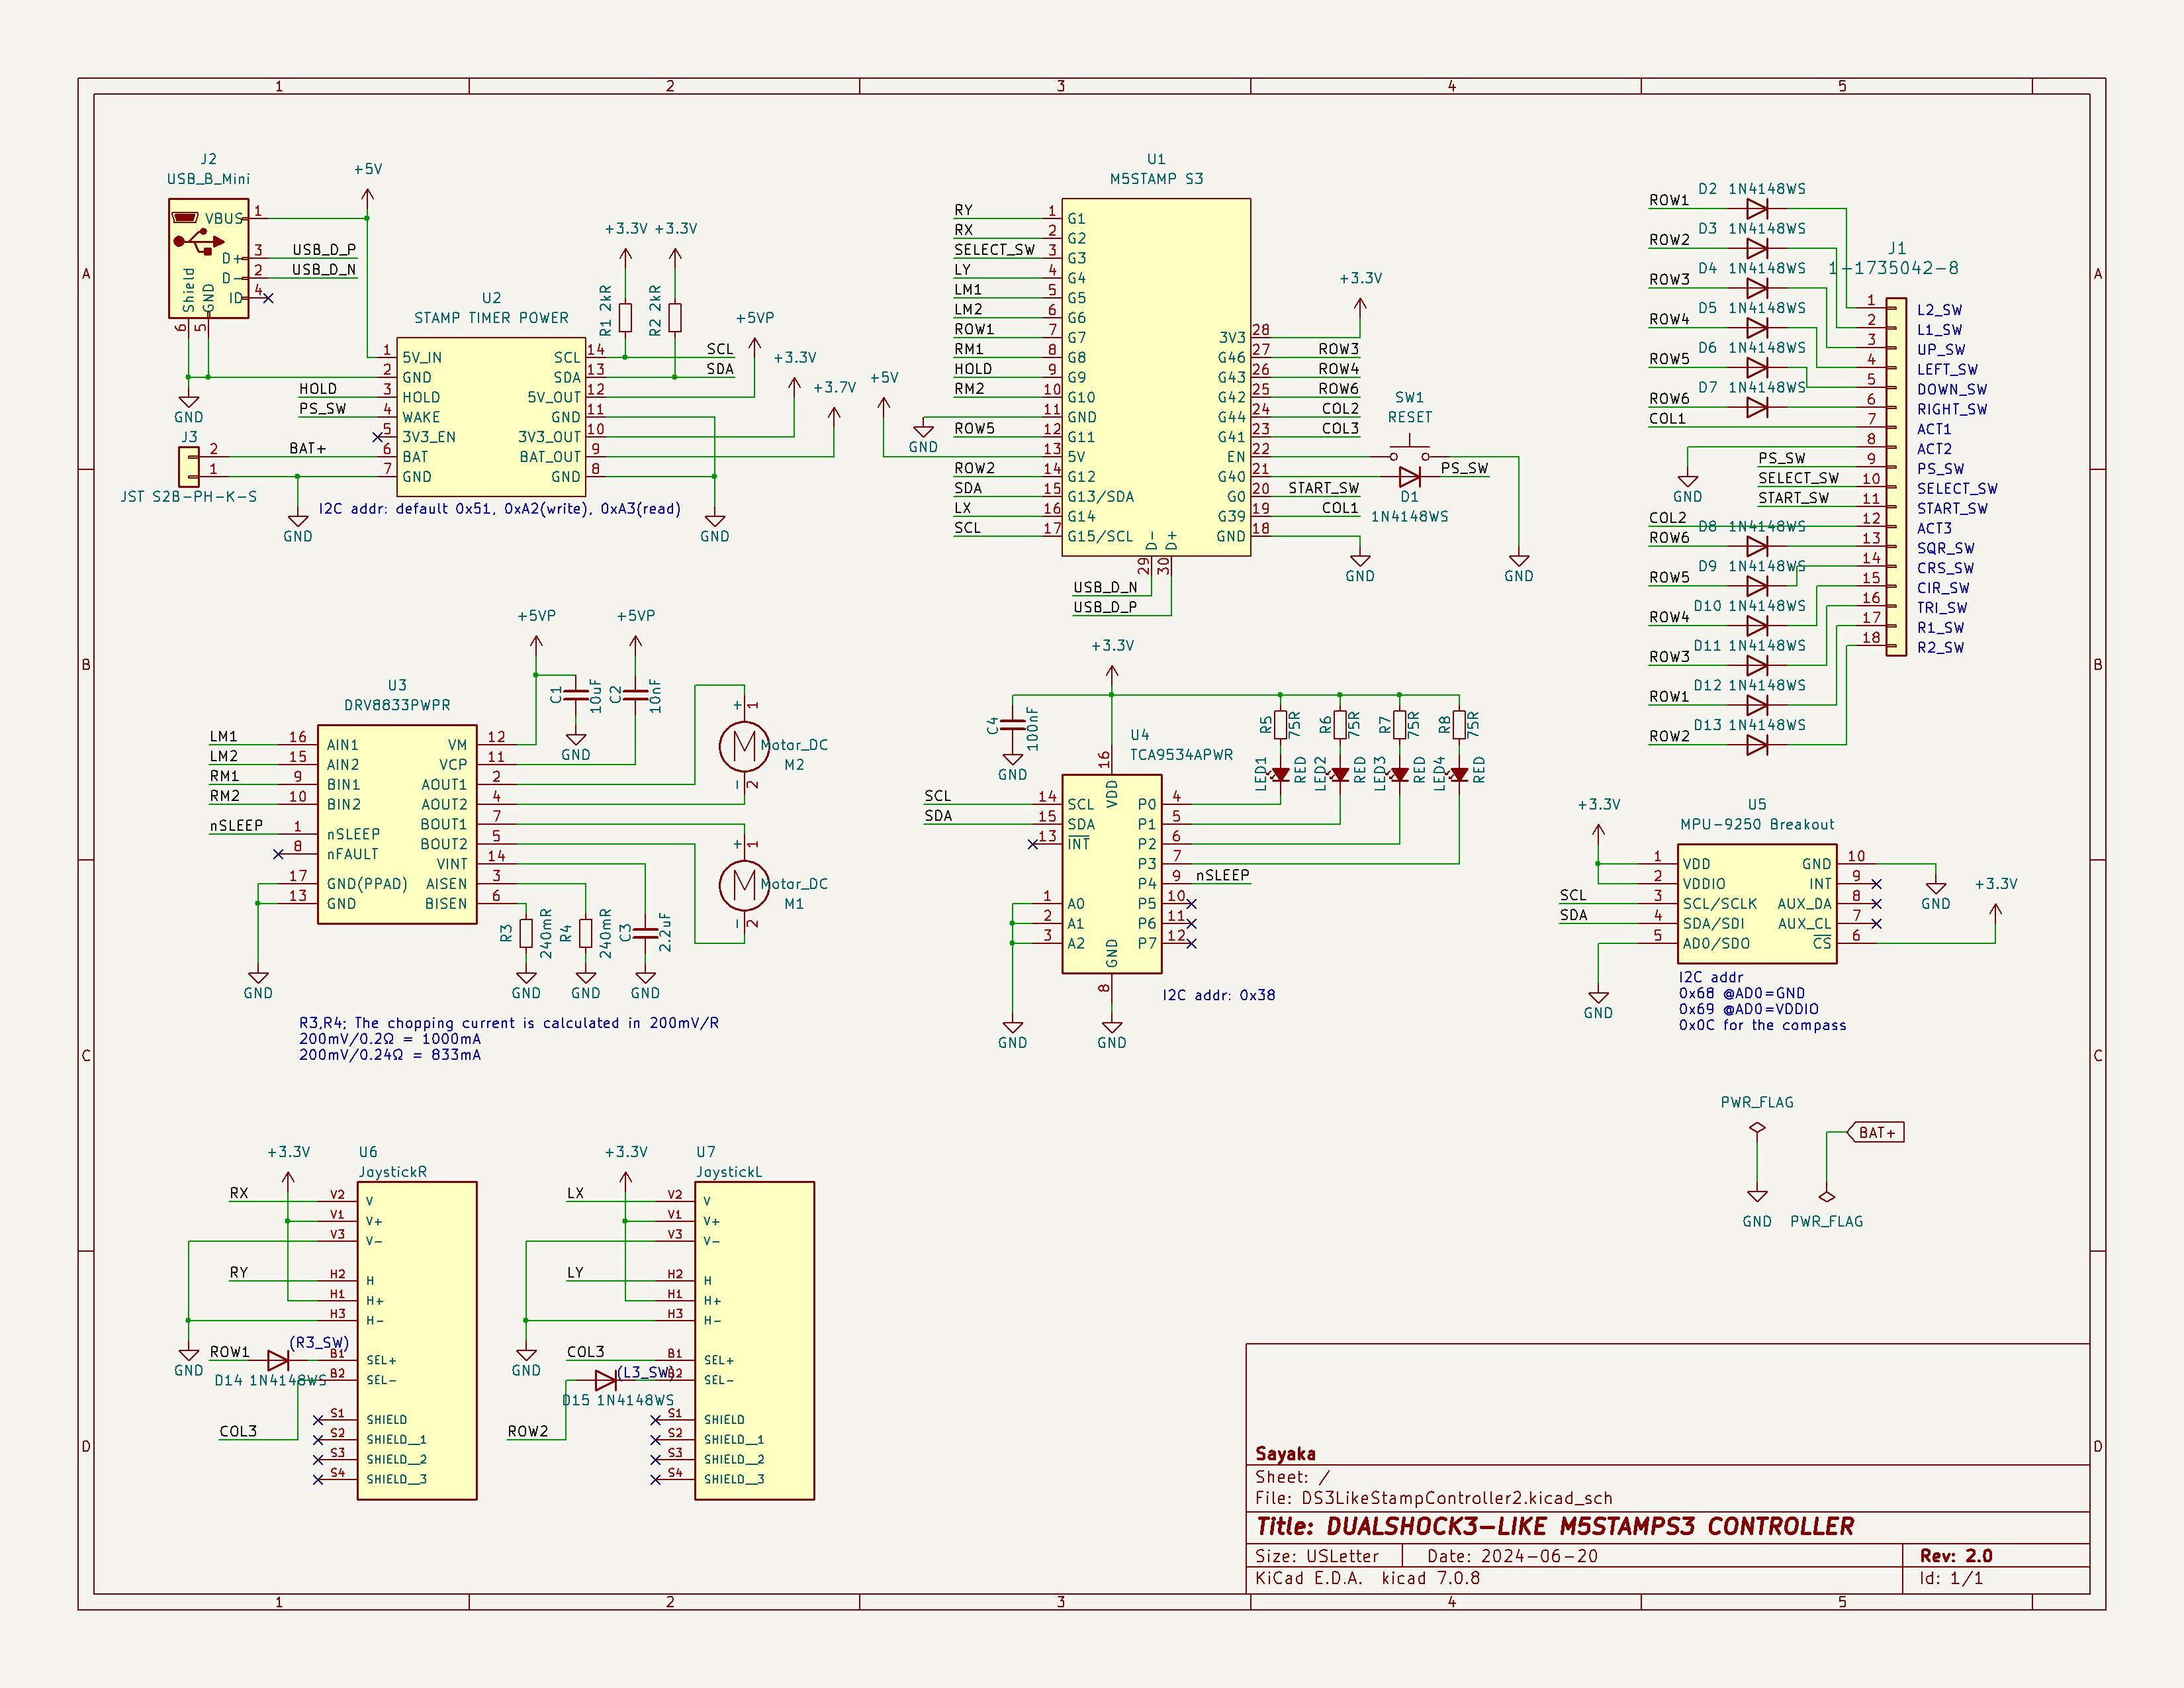Select the 'Id: 1/1' sheet number
The width and height of the screenshot is (2184, 1688).
[1951, 1578]
